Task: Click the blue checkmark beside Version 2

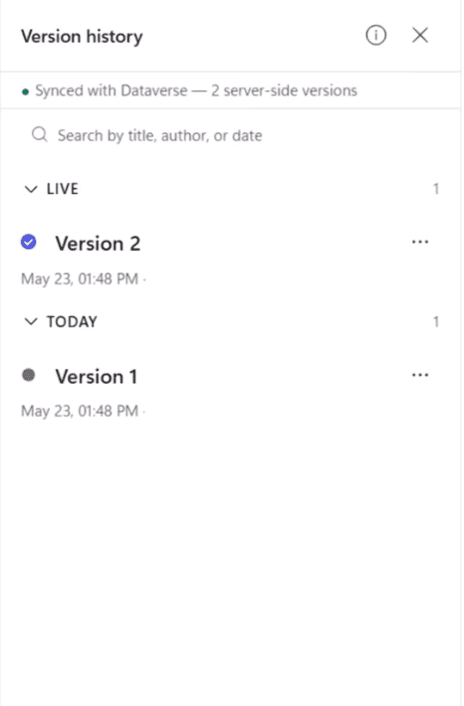Action: 29,242
